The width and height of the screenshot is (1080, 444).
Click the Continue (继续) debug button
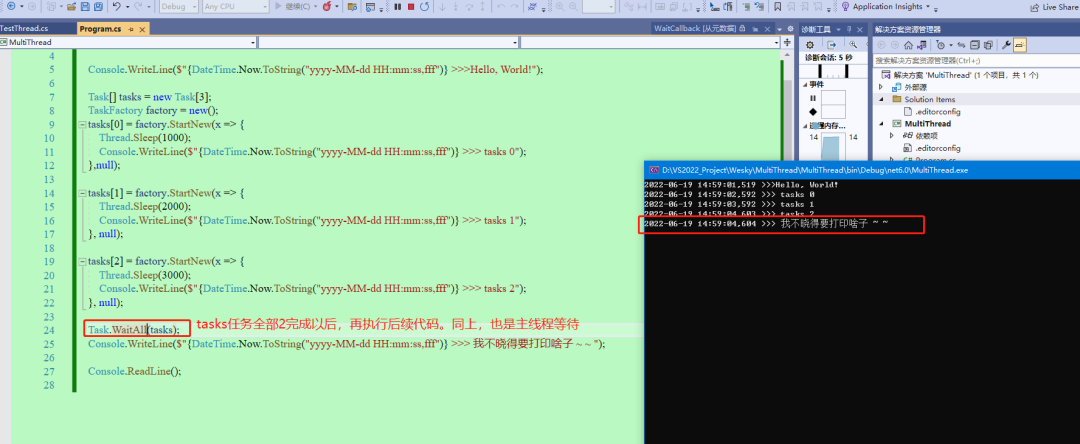[x=292, y=6]
